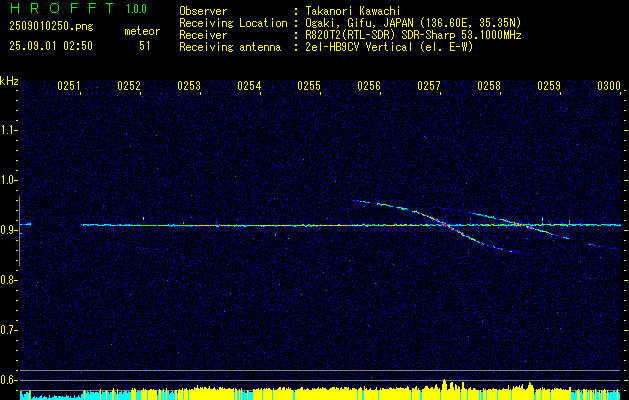Image resolution: width=629 pixels, height=400 pixels.
Task: Click observer name Takanori Kawachi
Action: [x=353, y=11]
